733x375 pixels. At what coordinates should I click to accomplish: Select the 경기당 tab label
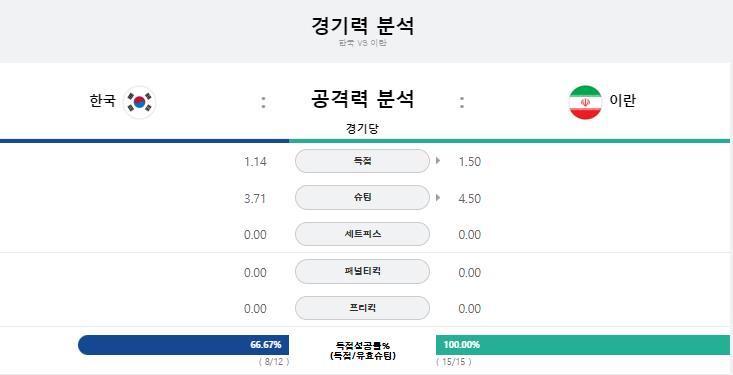click(362, 129)
